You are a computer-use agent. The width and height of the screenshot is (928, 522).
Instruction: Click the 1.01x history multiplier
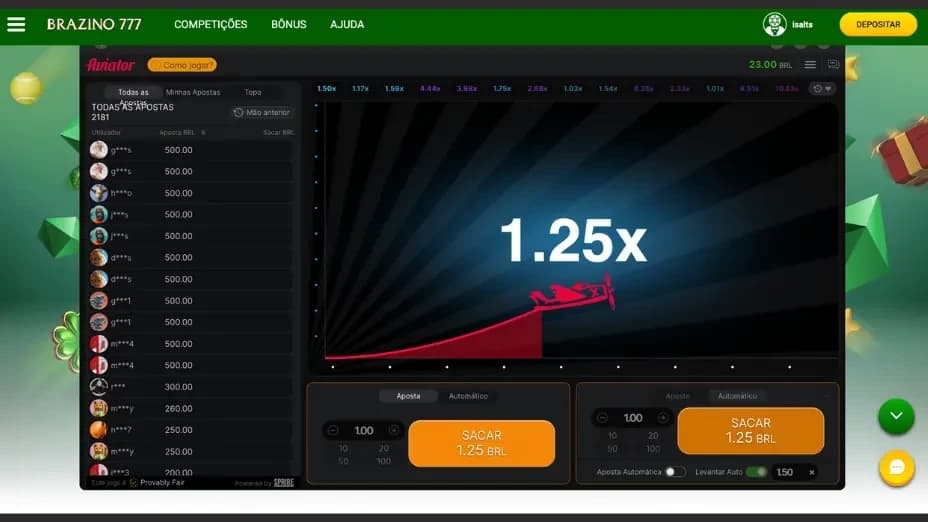715,89
